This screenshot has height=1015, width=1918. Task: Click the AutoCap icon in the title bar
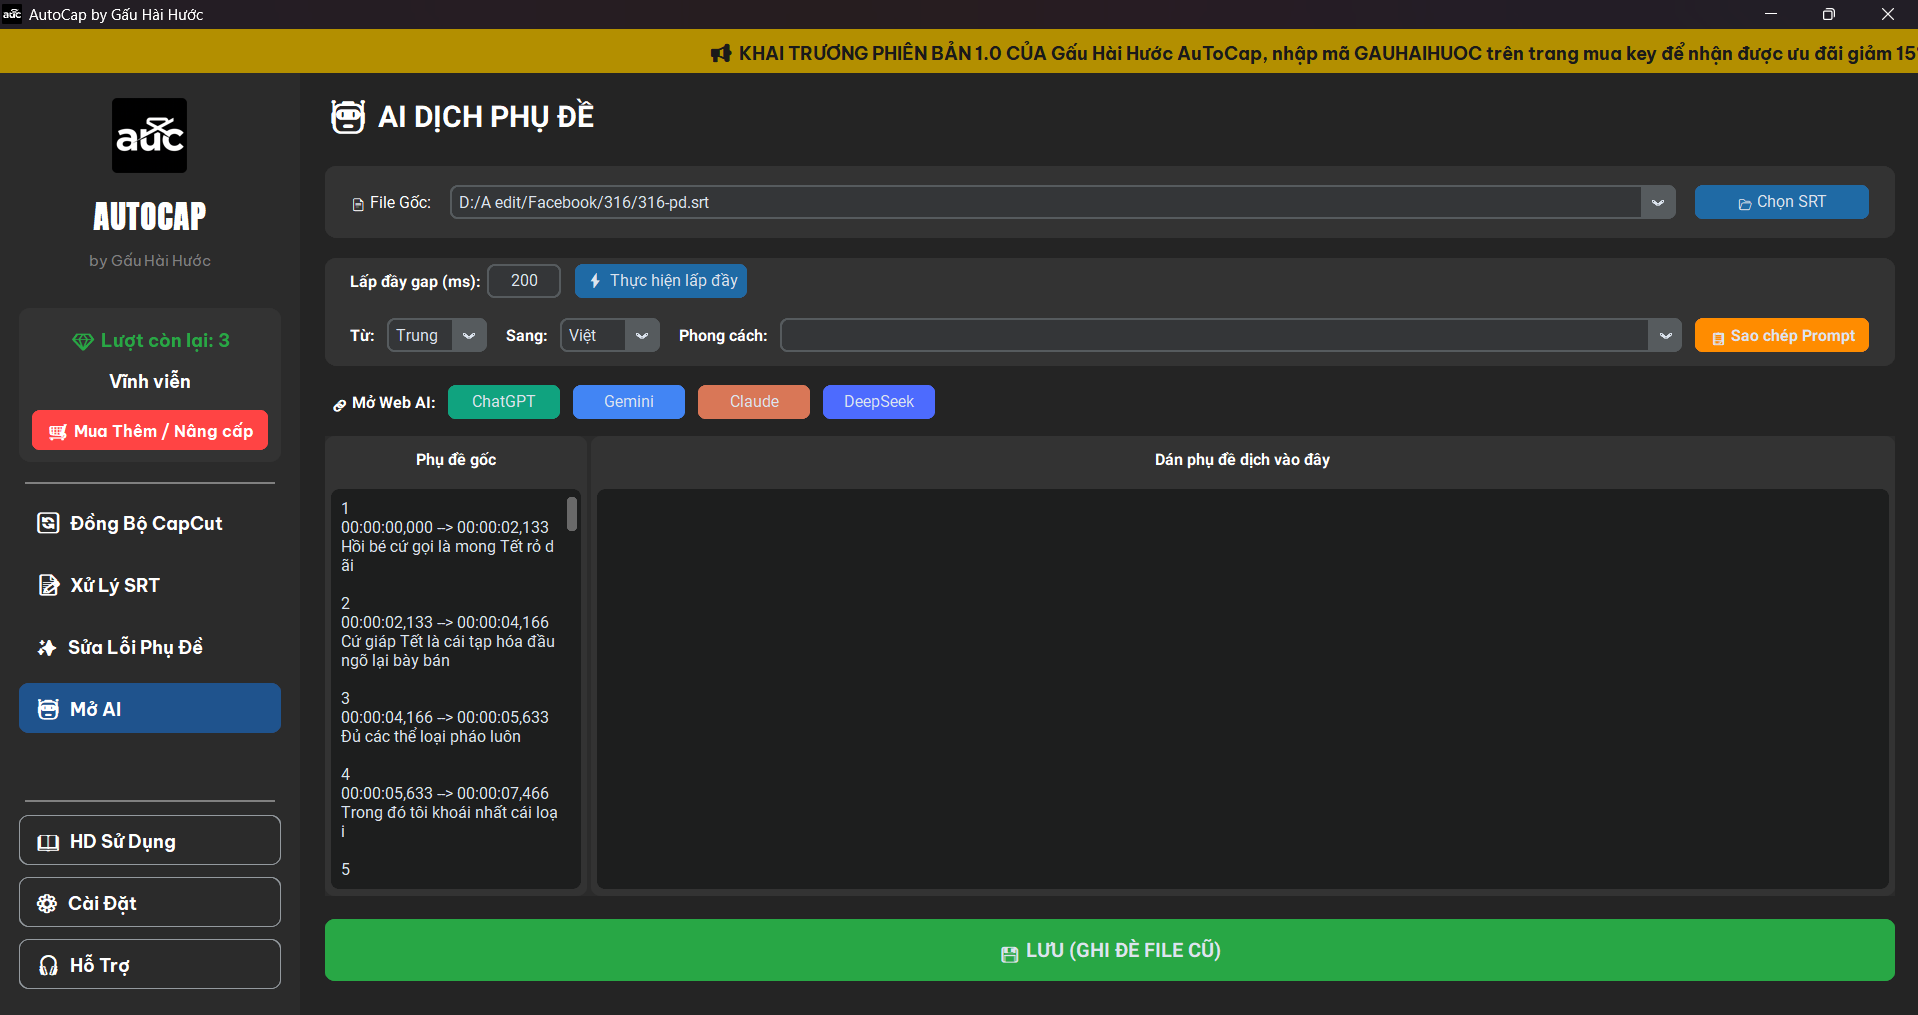click(x=12, y=14)
